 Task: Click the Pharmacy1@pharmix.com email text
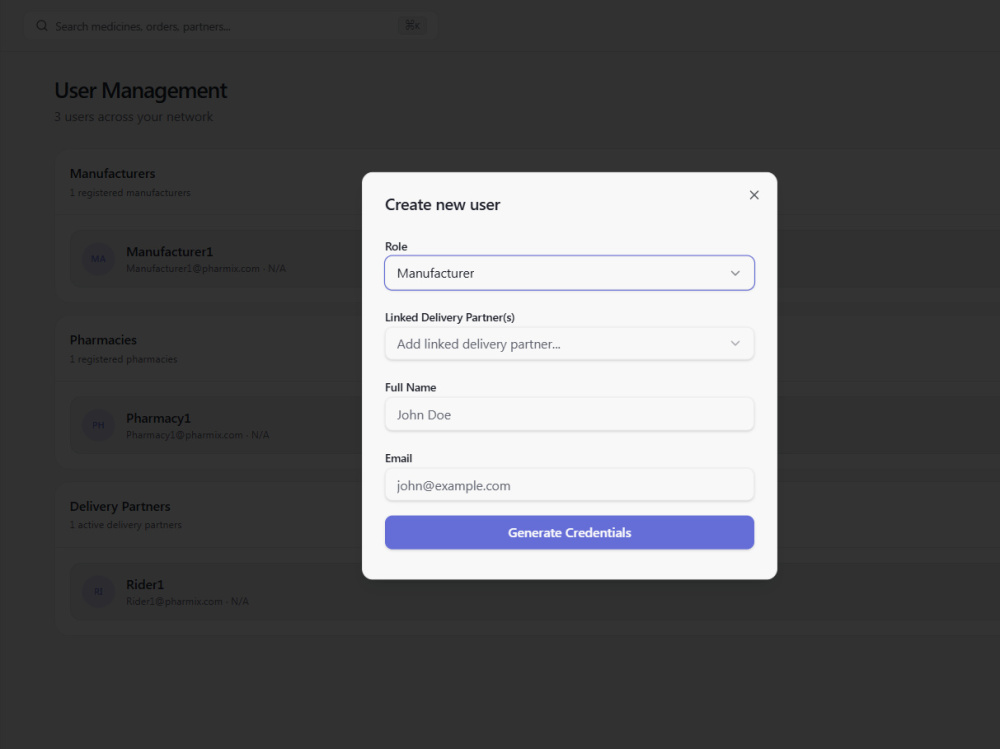(184, 435)
